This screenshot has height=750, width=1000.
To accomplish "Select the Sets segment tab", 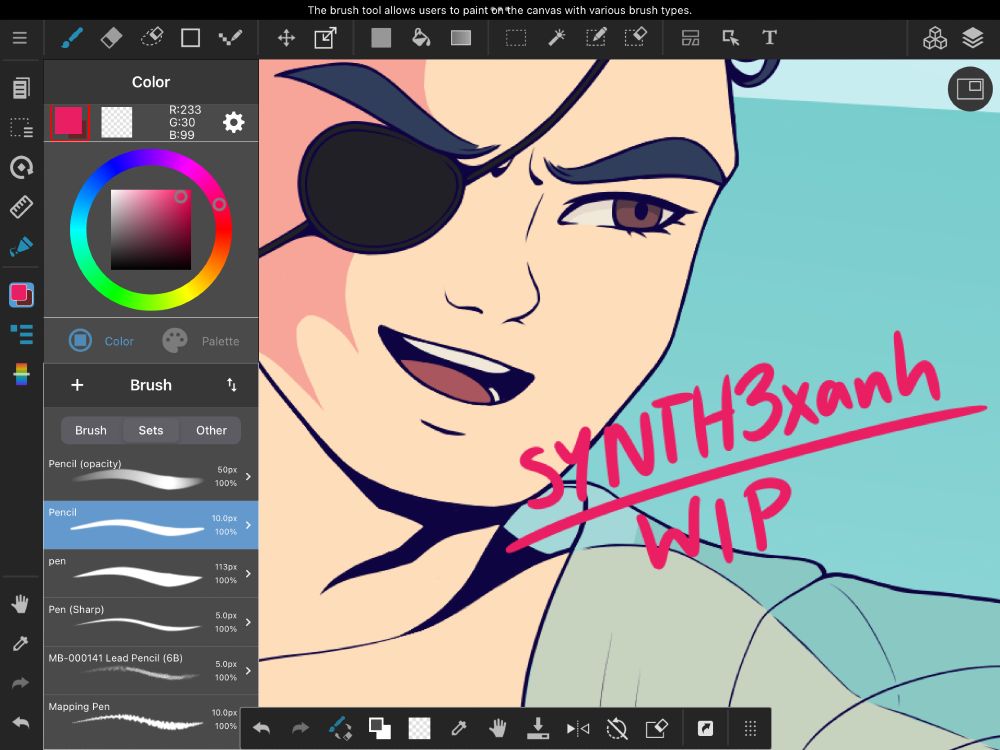I will pos(151,430).
